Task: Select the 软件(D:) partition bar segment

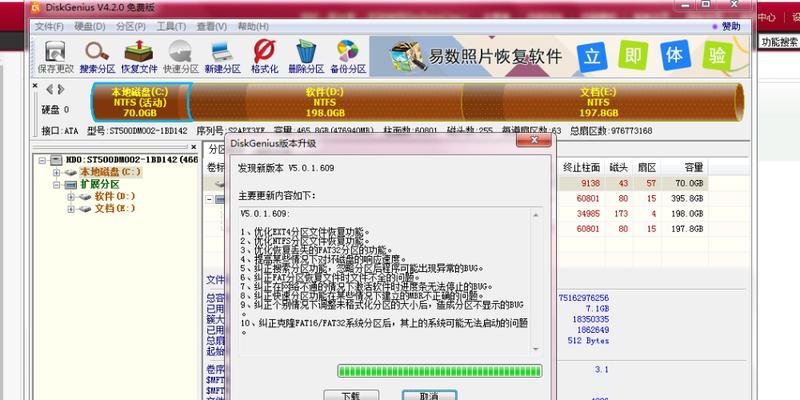Action: 325,102
